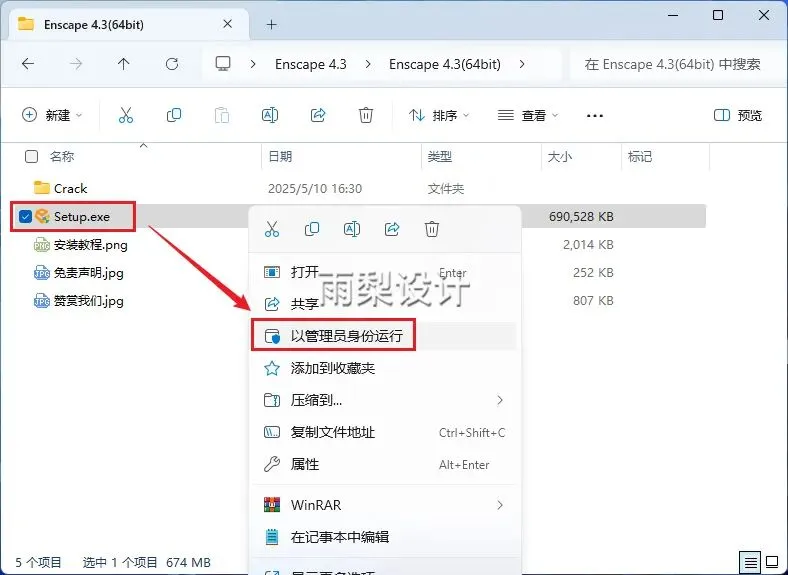Sort by the 名称 column header

coord(62,157)
